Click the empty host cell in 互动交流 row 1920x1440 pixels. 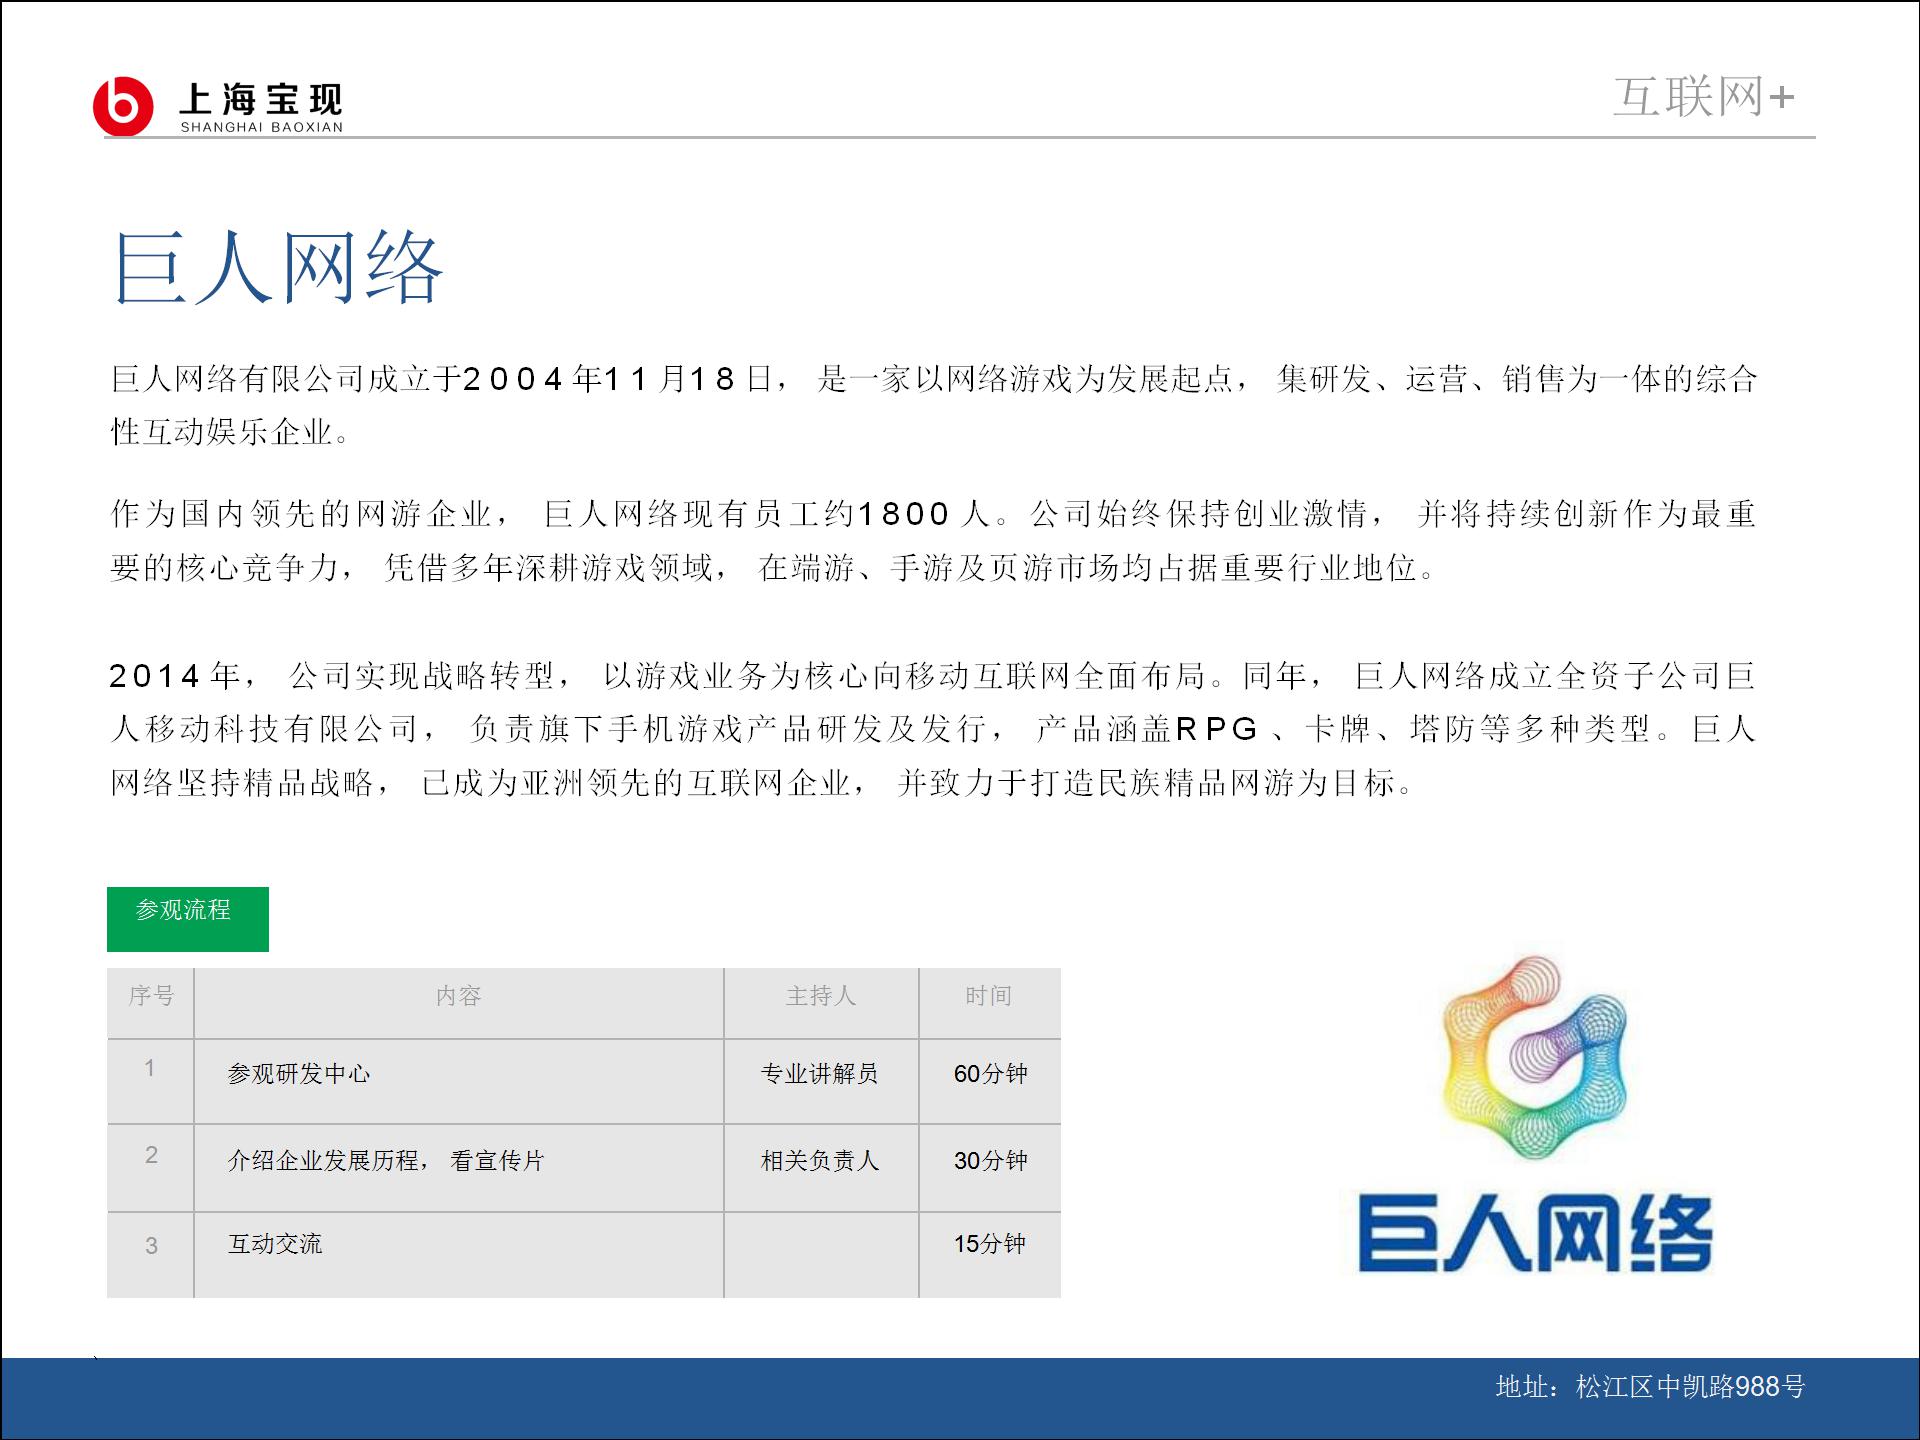[x=821, y=1255]
